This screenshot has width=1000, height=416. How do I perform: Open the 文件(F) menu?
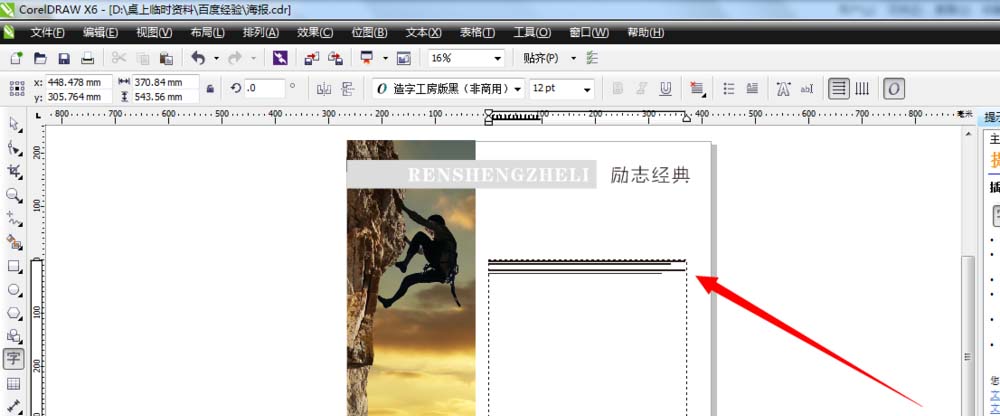pyautogui.click(x=48, y=33)
